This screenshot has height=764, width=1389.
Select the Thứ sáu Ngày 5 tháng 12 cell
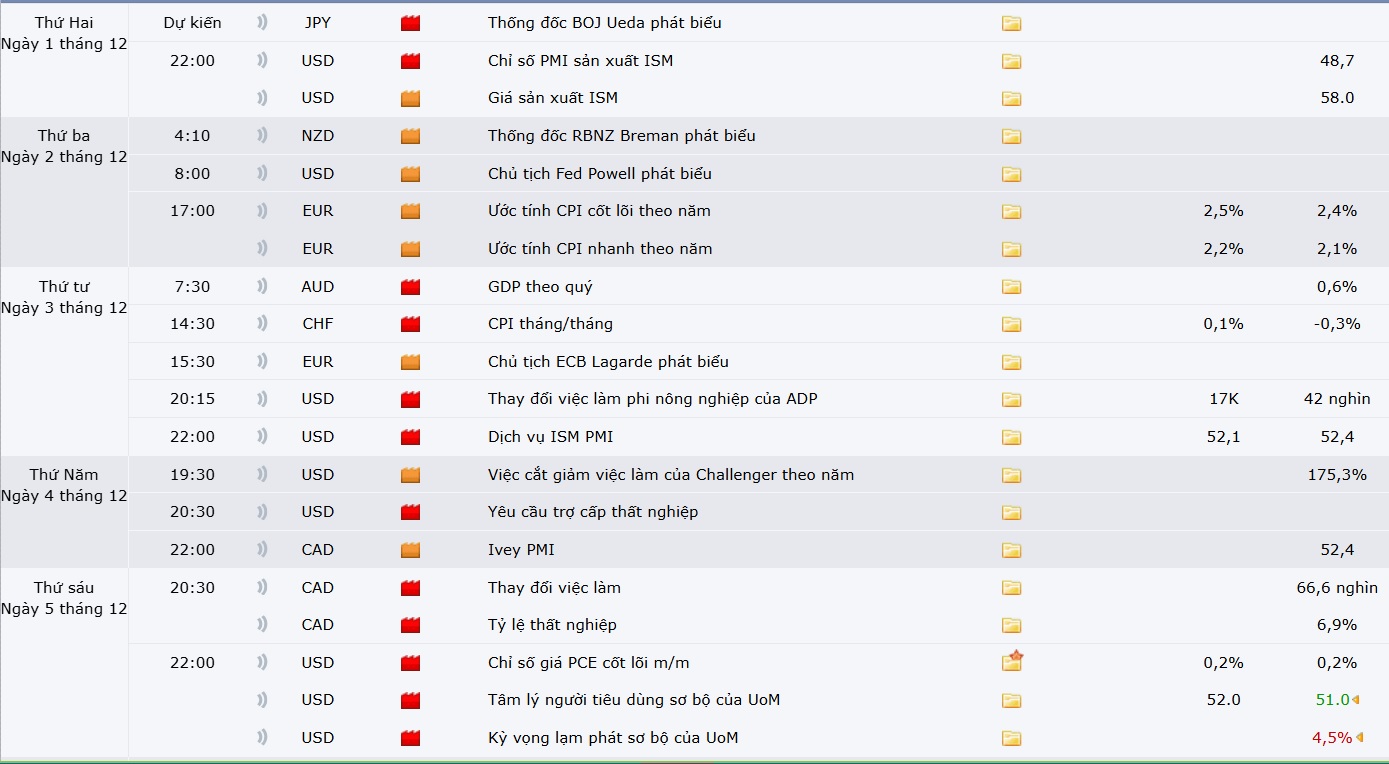click(x=64, y=598)
